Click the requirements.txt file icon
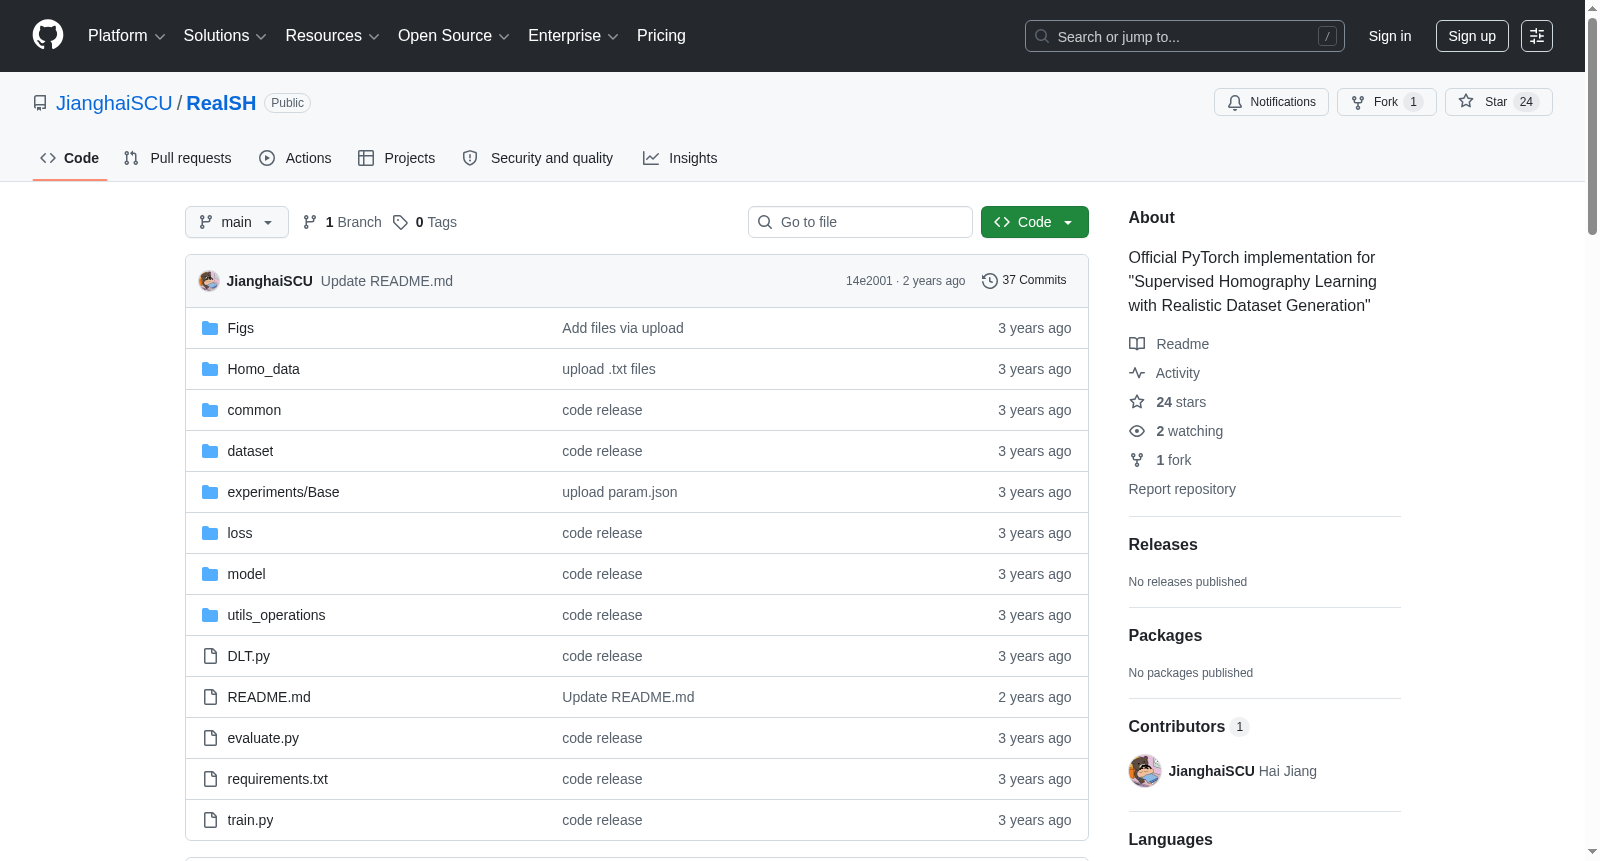The height and width of the screenshot is (861, 1600). tap(210, 779)
